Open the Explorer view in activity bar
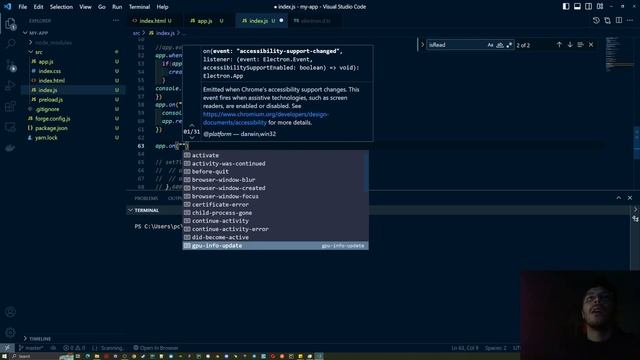The height and width of the screenshot is (360, 640). [x=10, y=24]
